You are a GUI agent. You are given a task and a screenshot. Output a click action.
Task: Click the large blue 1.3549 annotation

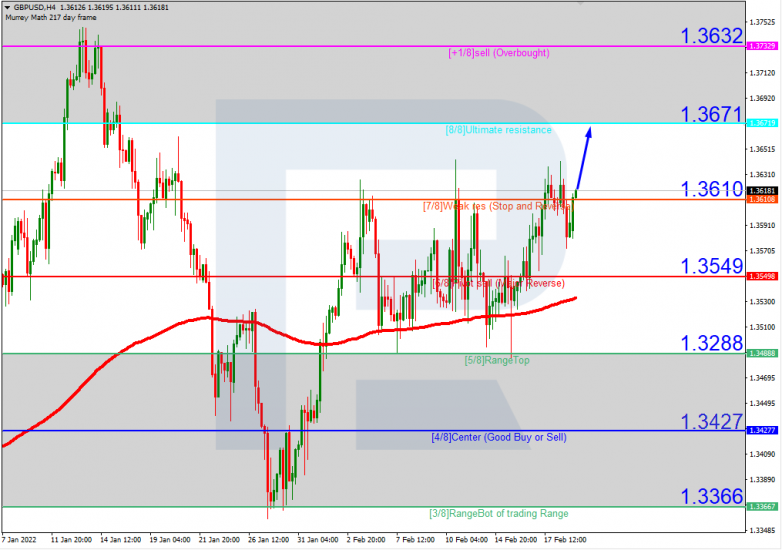coord(711,266)
